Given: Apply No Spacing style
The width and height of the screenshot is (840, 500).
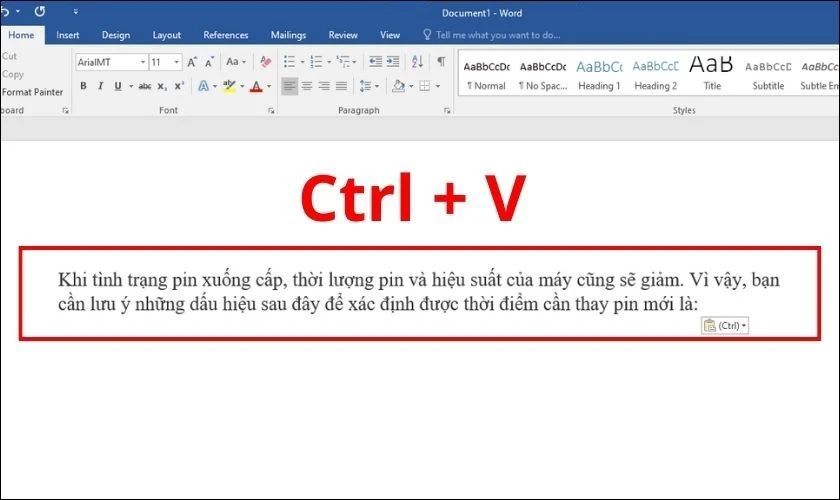Looking at the screenshot, I should (543, 76).
